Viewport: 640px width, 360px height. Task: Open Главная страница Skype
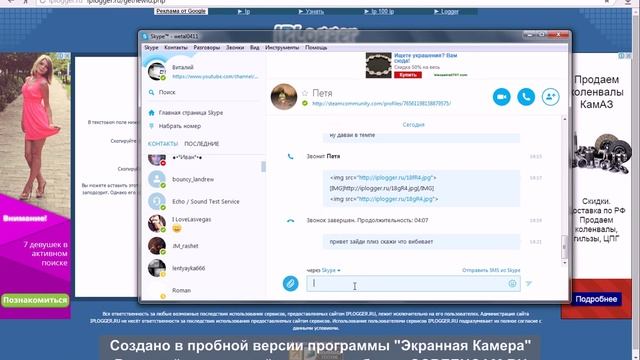point(191,113)
